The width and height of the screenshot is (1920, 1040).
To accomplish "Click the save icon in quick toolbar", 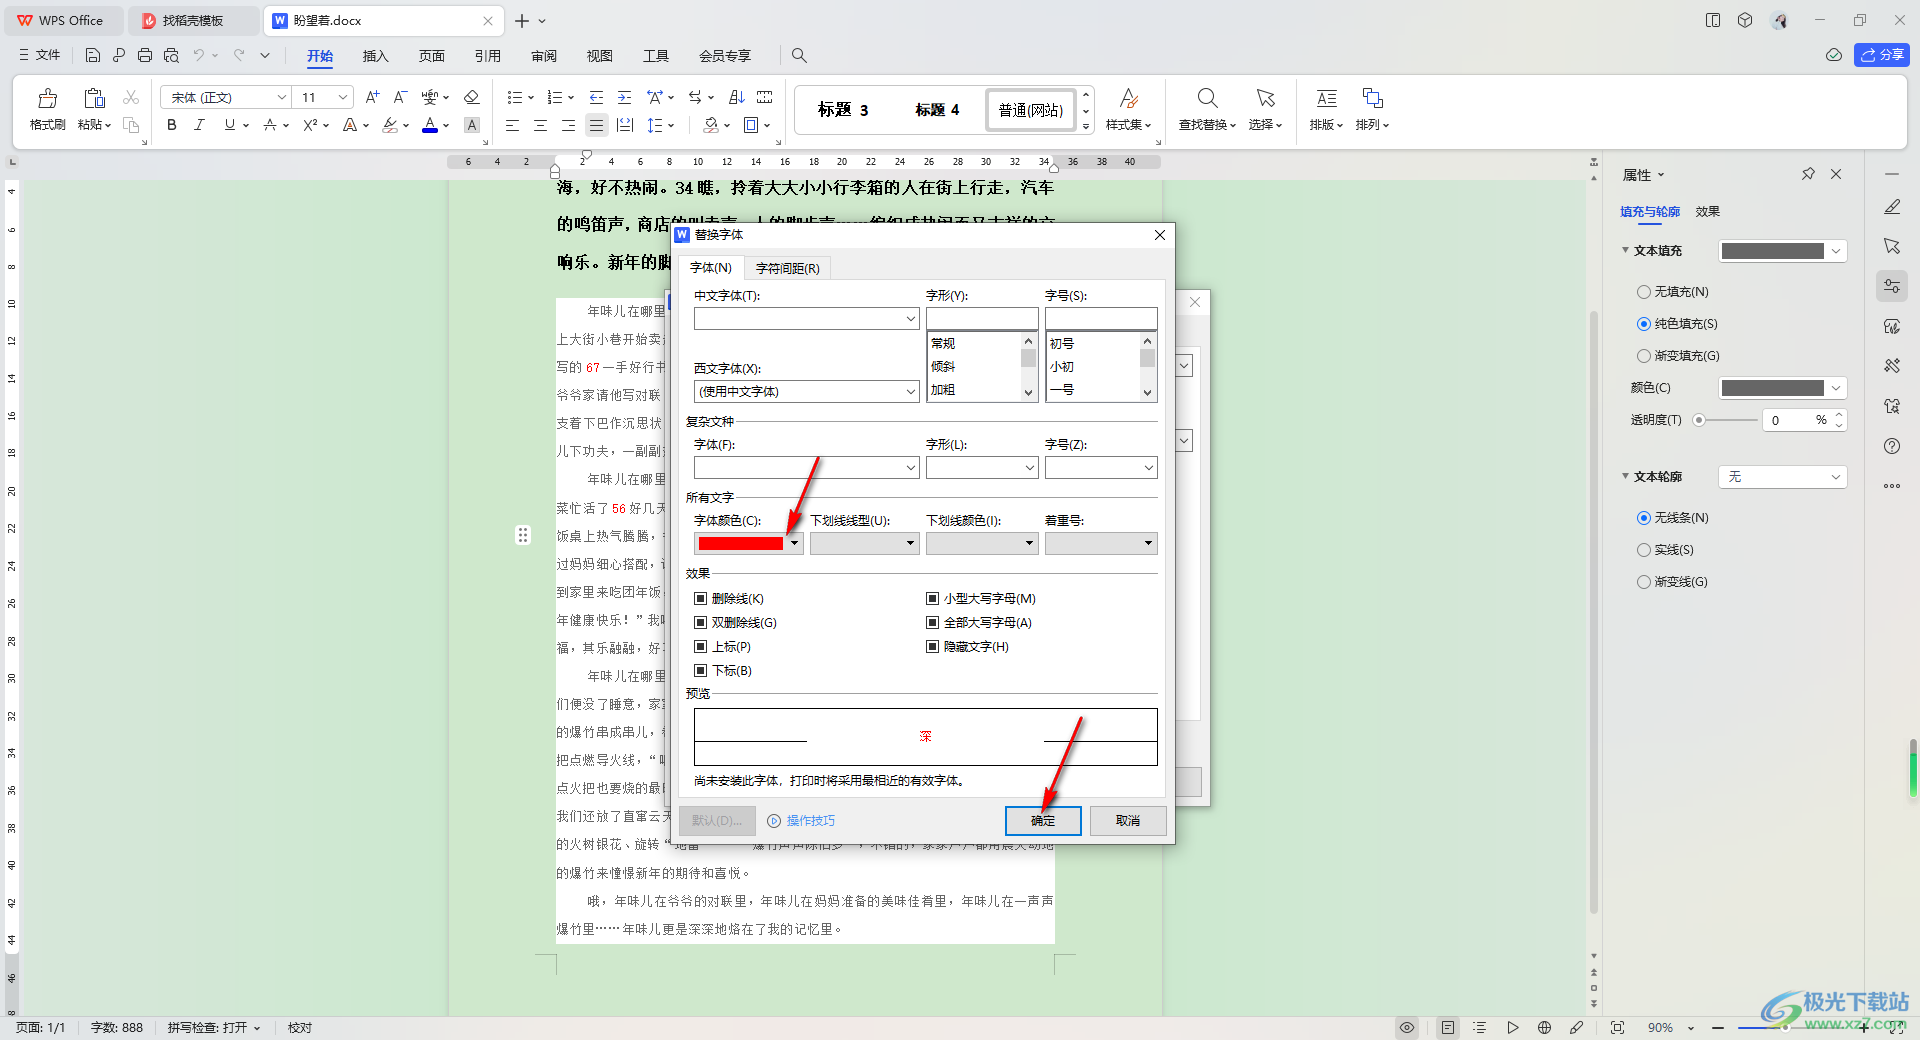I will (93, 55).
